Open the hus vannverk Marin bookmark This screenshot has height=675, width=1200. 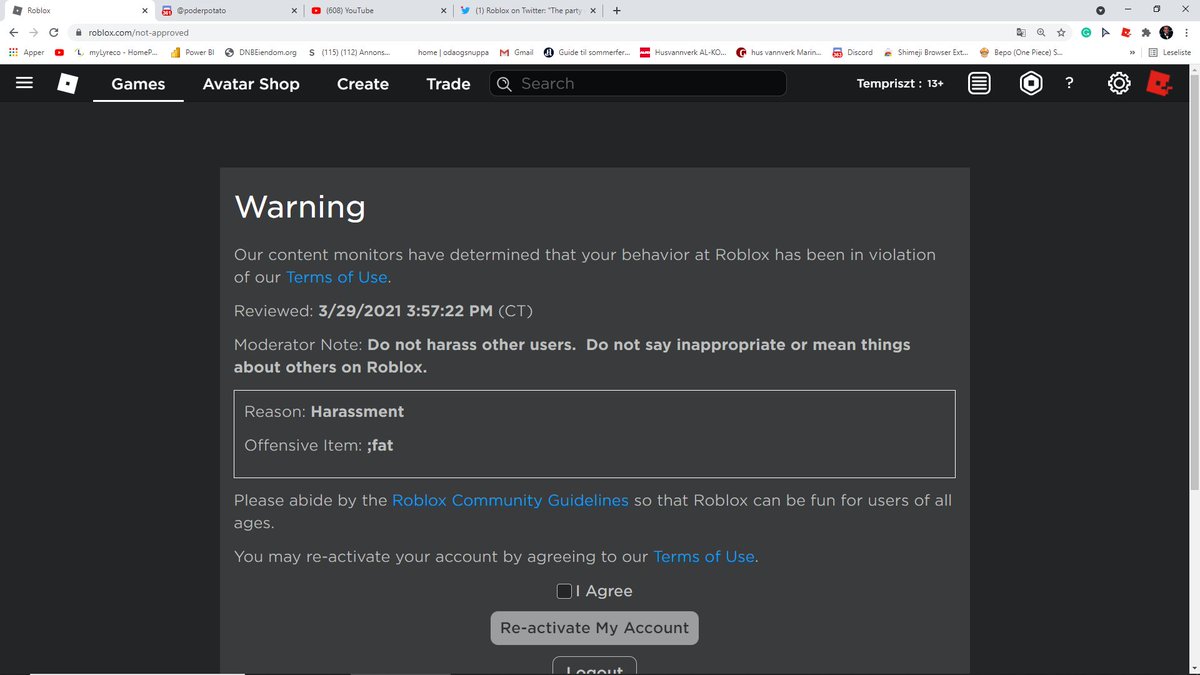[779, 52]
